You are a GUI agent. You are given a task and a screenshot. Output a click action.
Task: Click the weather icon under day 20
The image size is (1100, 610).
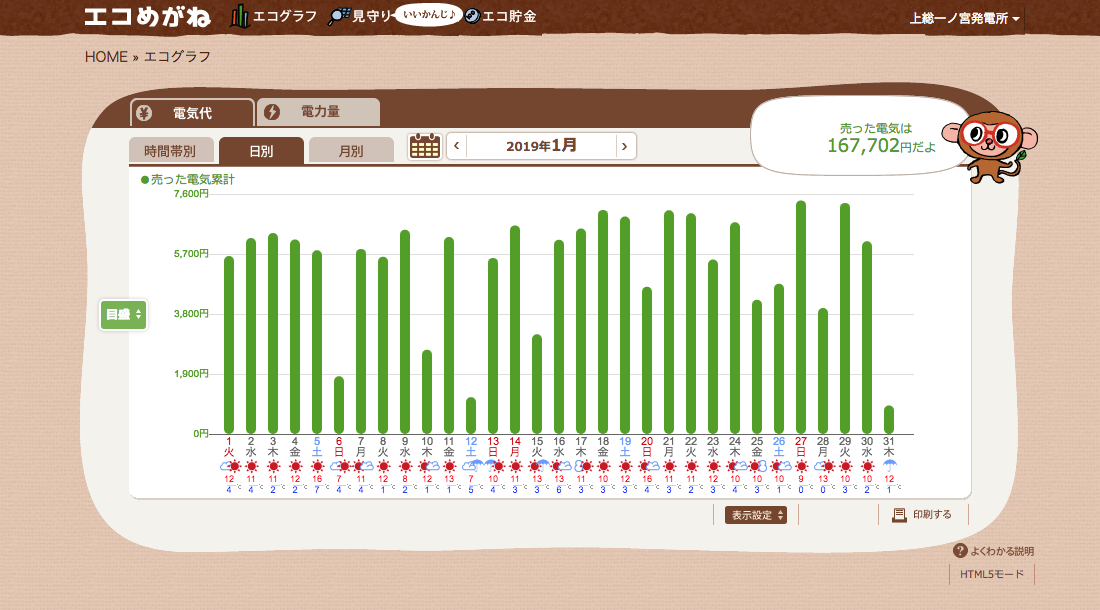point(648,466)
